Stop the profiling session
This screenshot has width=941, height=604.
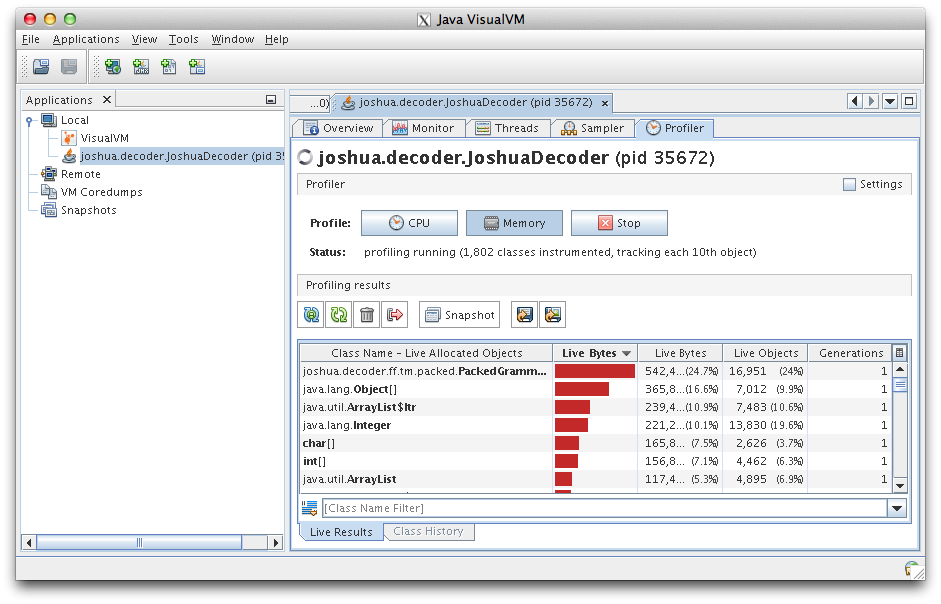[x=619, y=223]
